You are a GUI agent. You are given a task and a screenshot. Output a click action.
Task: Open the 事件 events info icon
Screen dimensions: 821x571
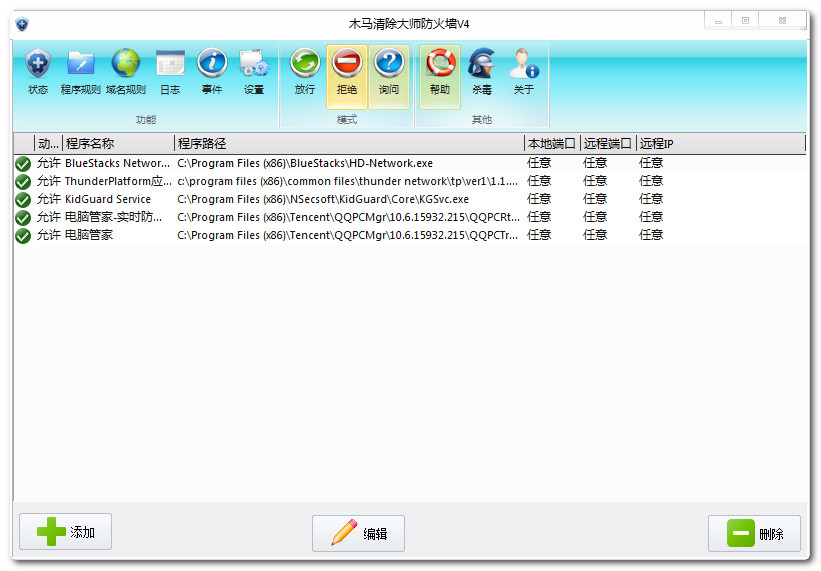tap(212, 72)
